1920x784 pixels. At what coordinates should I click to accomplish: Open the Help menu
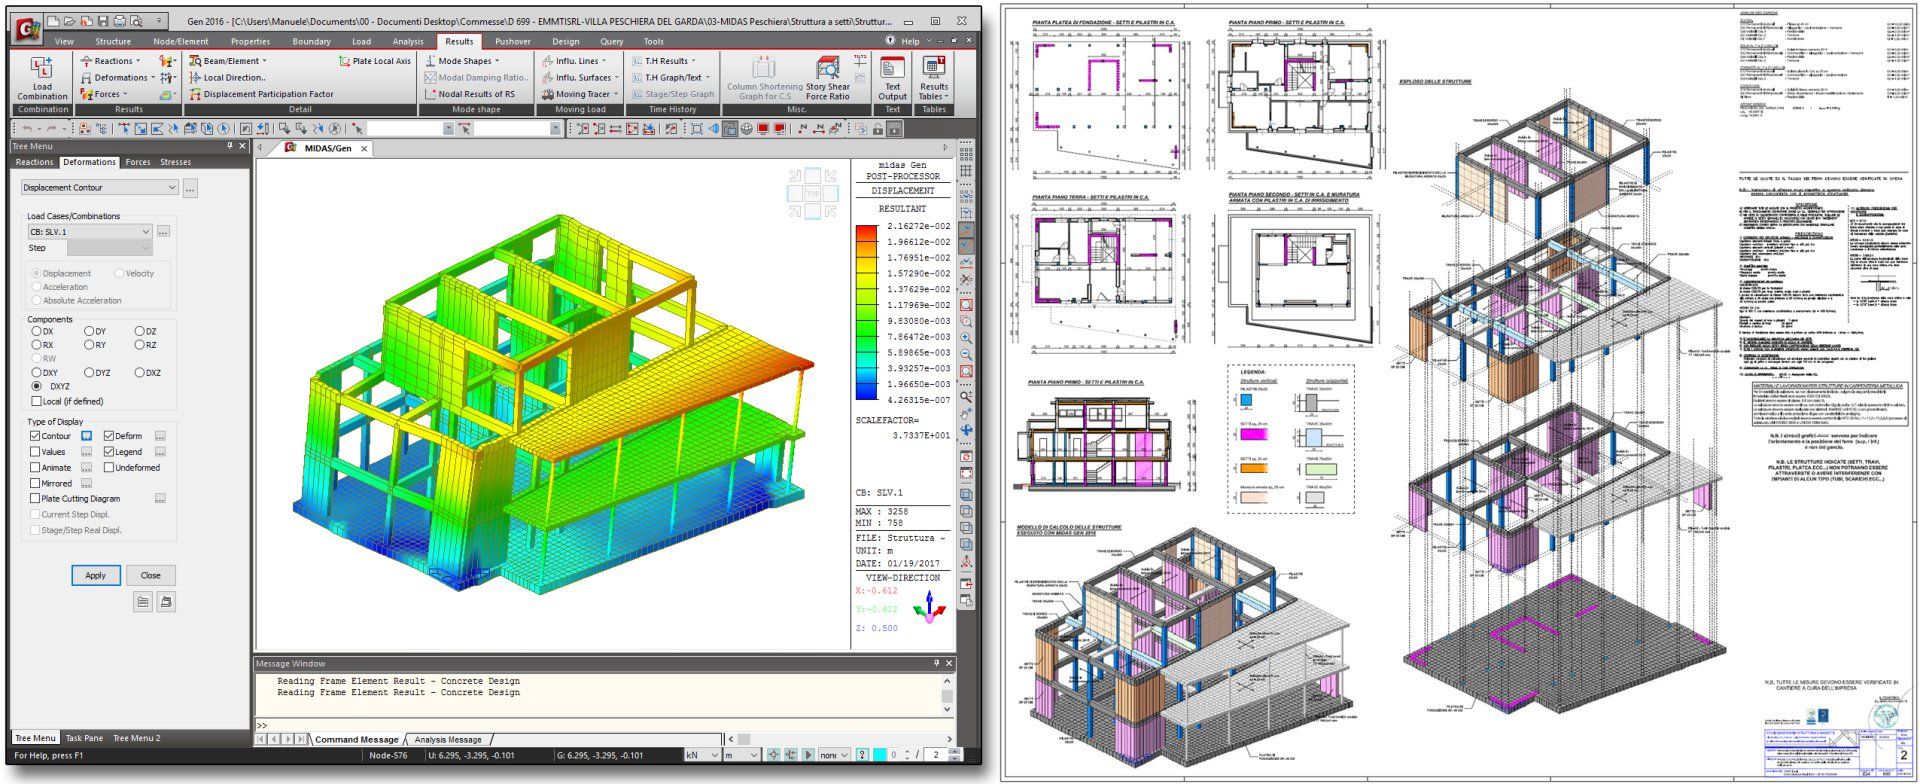pos(910,41)
